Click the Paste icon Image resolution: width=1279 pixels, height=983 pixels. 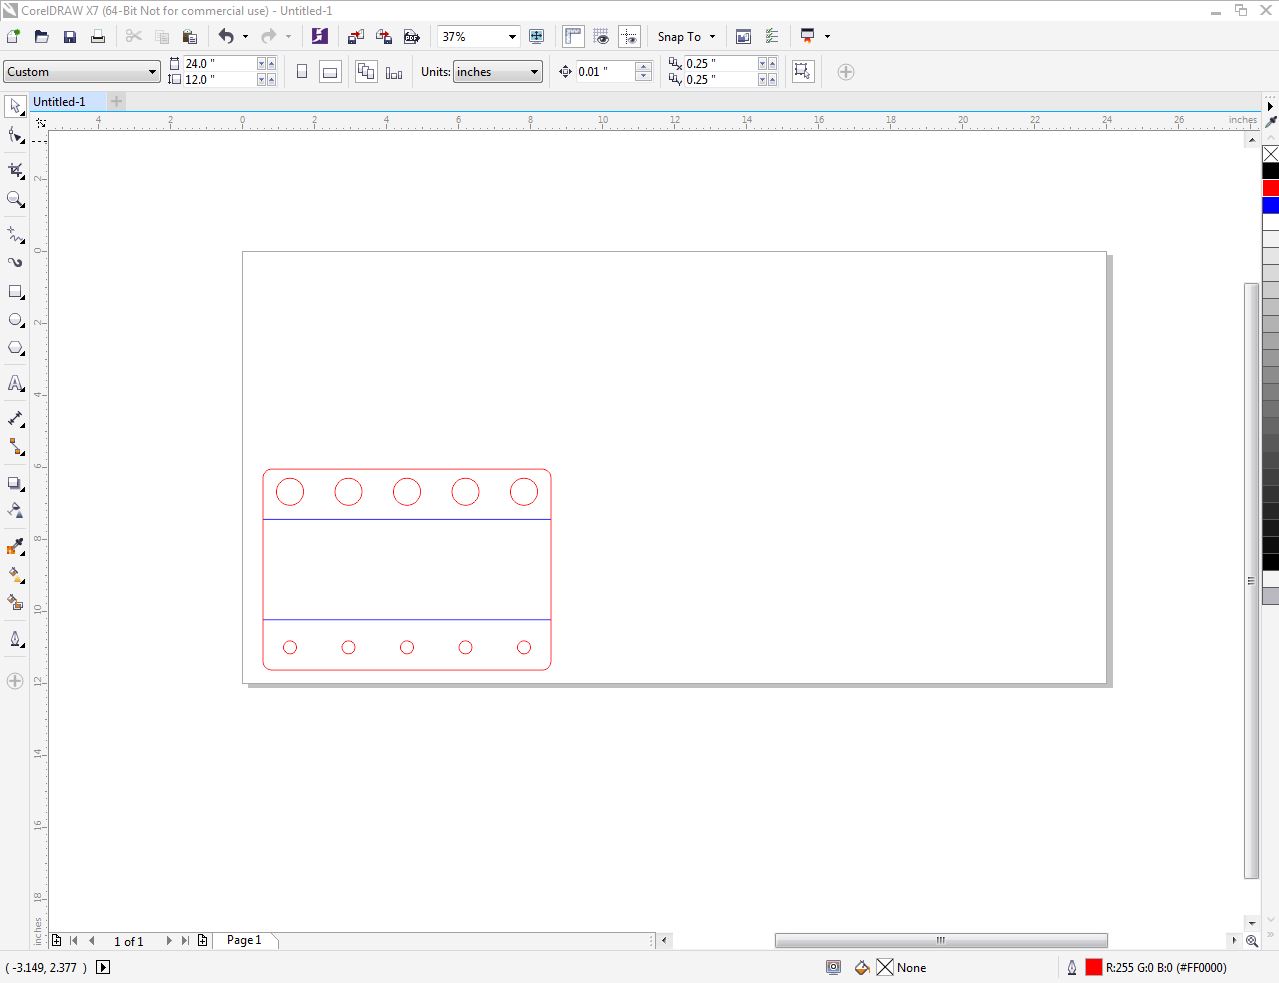(x=189, y=36)
